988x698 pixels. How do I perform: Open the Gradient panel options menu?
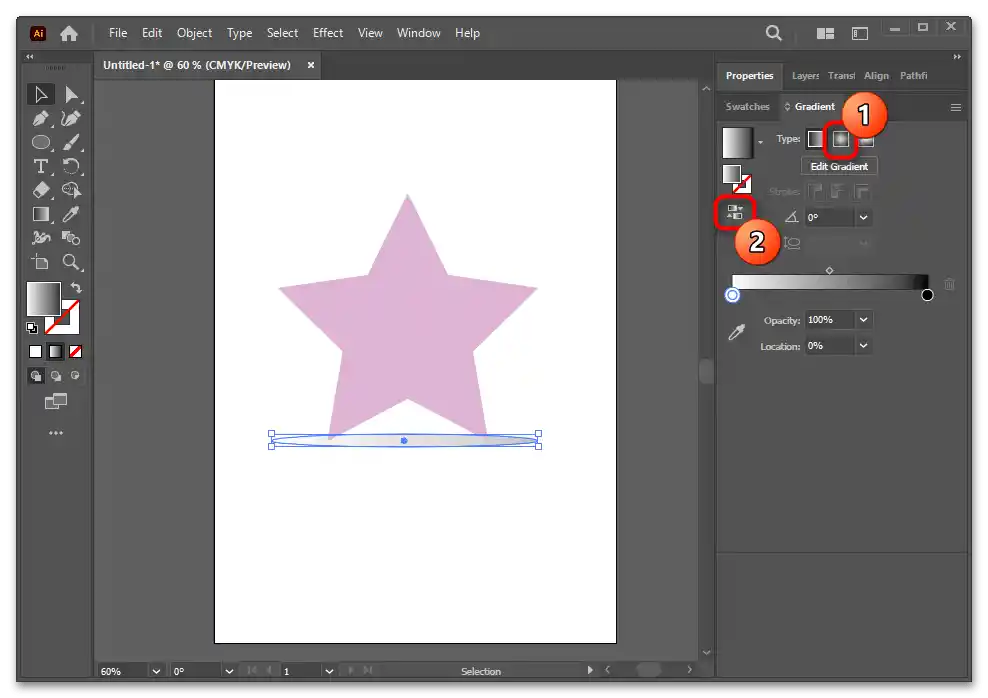click(x=955, y=107)
